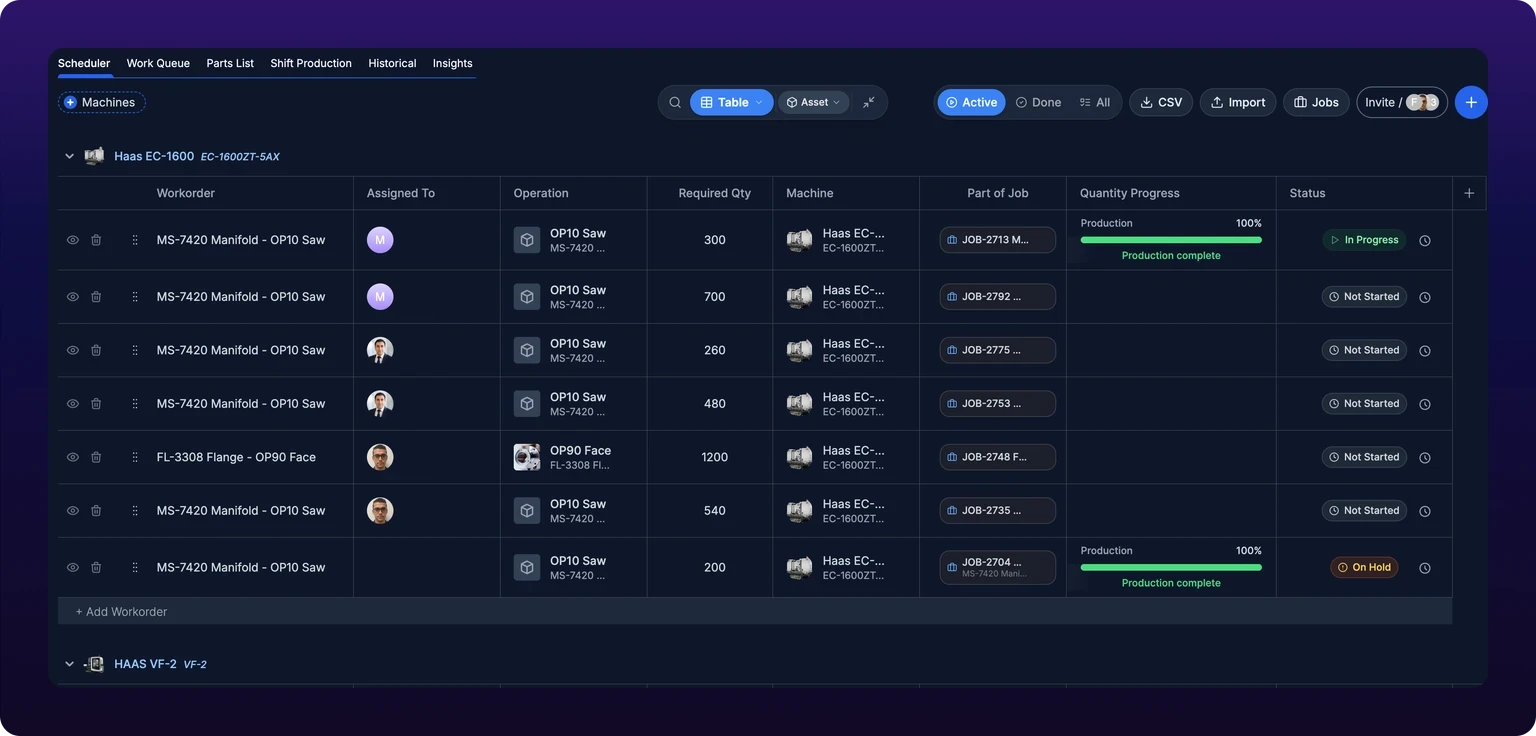Toggle the eye icon on the 540 quantity row
Viewport: 1536px width, 736px height.
[x=73, y=511]
